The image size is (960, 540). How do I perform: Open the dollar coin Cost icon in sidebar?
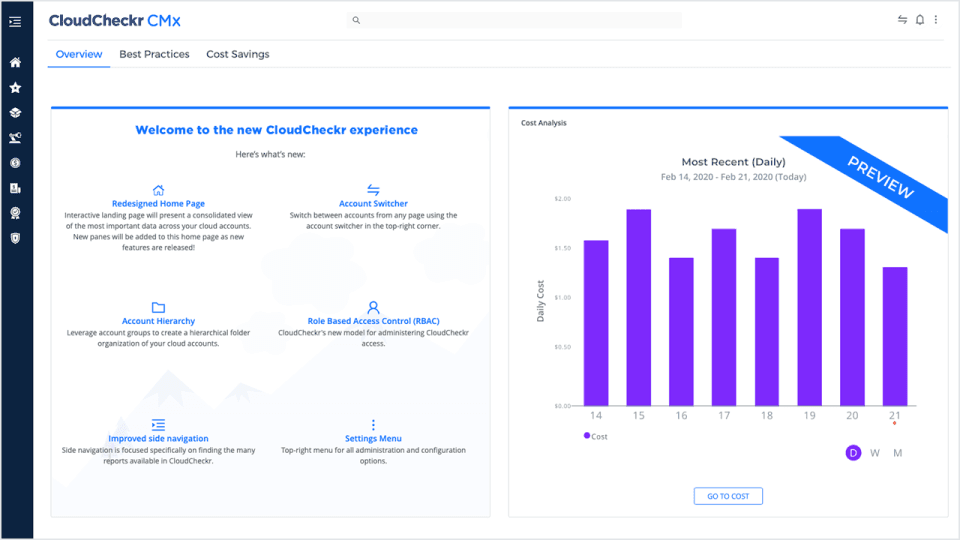pyautogui.click(x=15, y=163)
